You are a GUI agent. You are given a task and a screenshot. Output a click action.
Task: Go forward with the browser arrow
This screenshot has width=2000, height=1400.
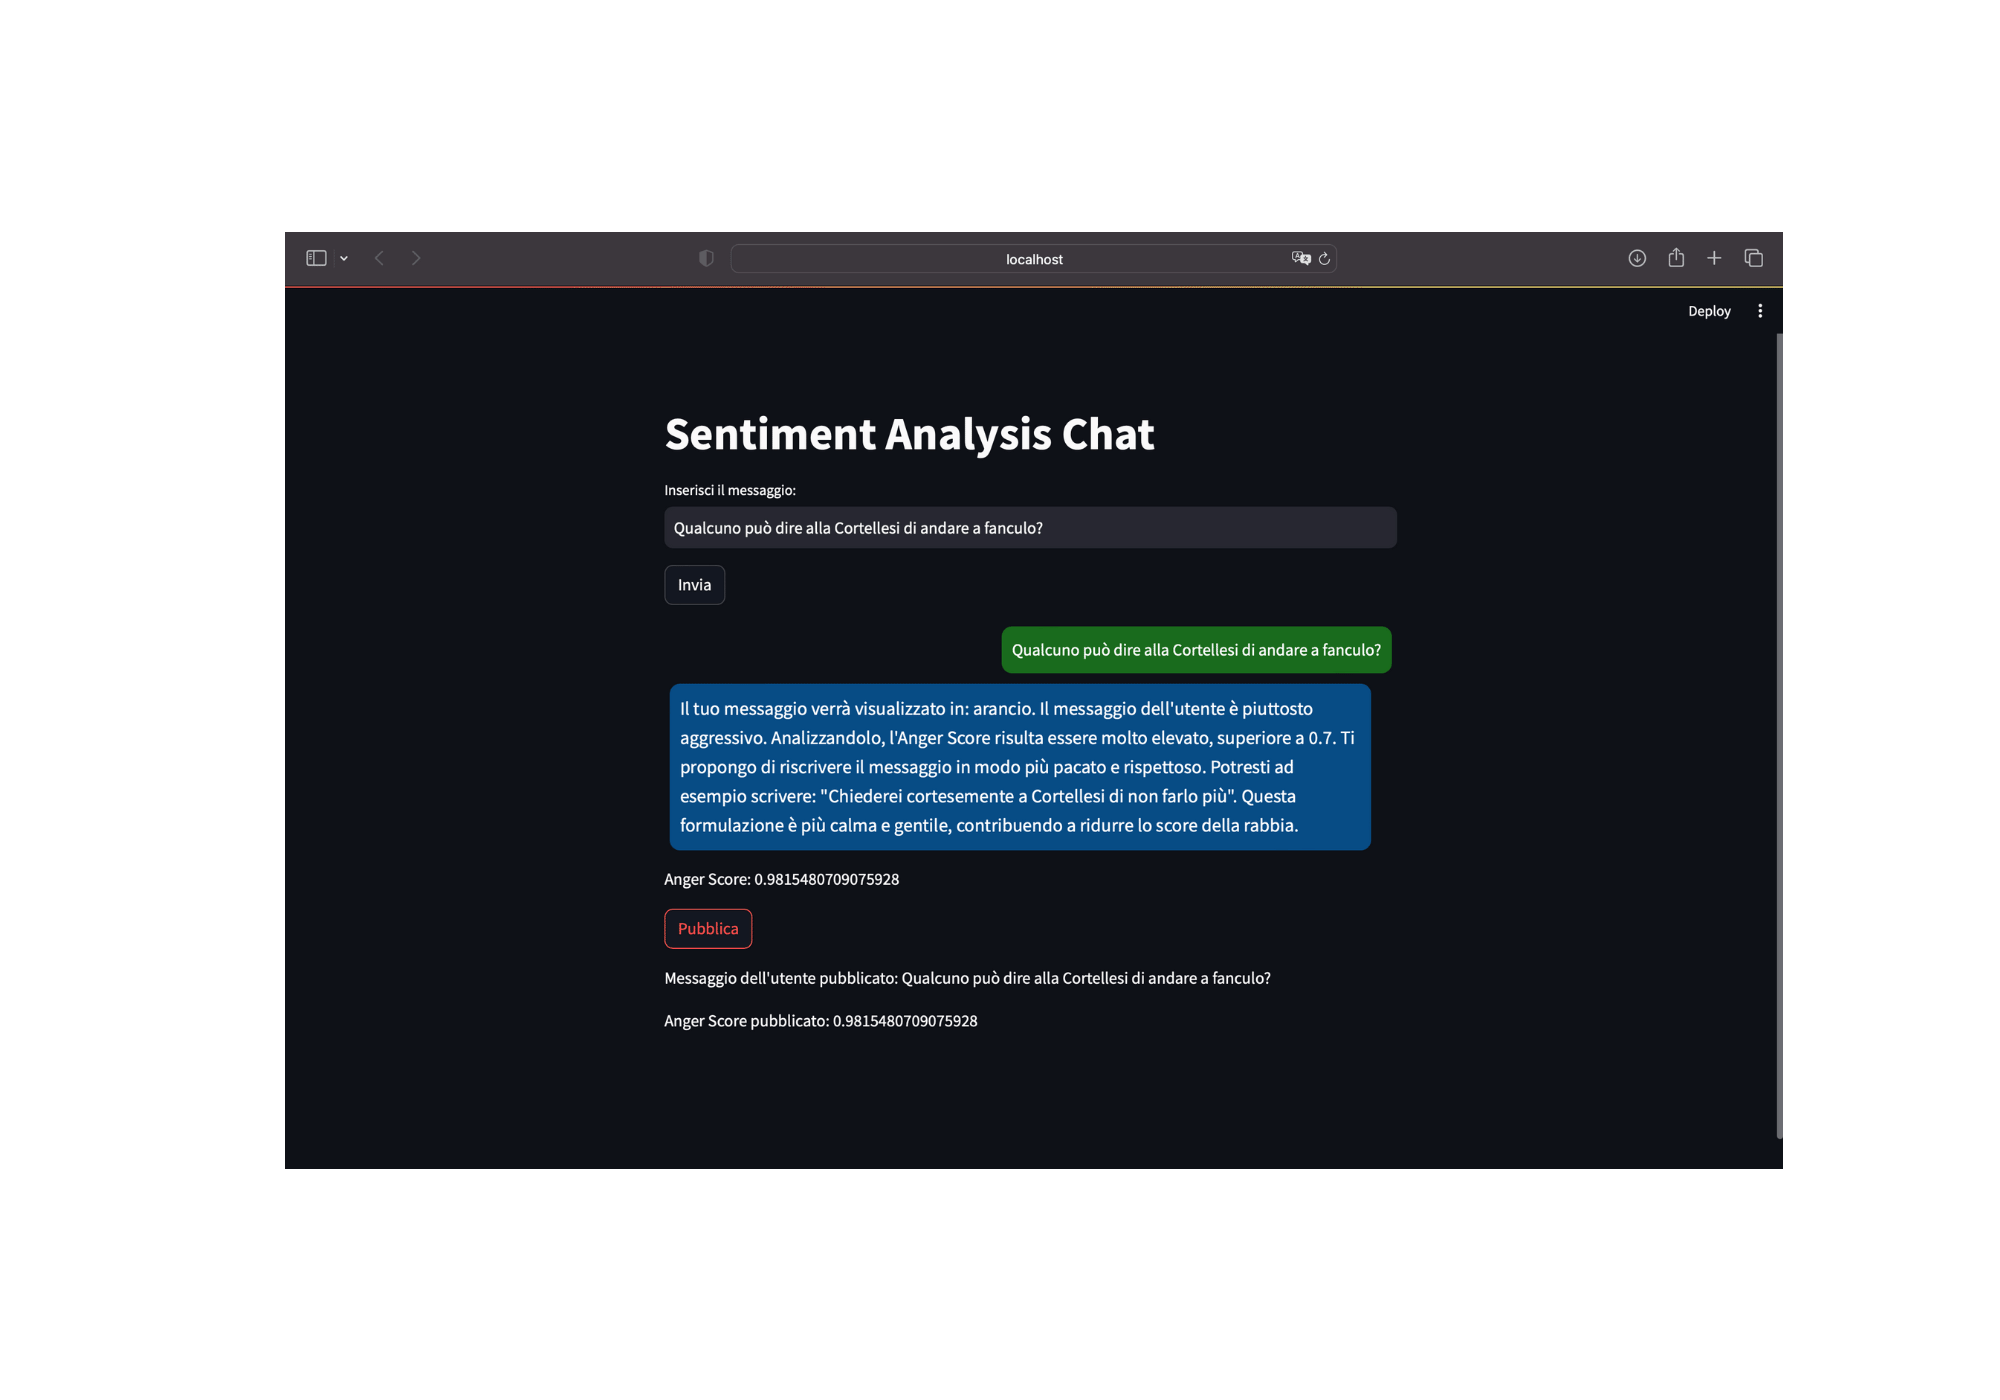416,258
